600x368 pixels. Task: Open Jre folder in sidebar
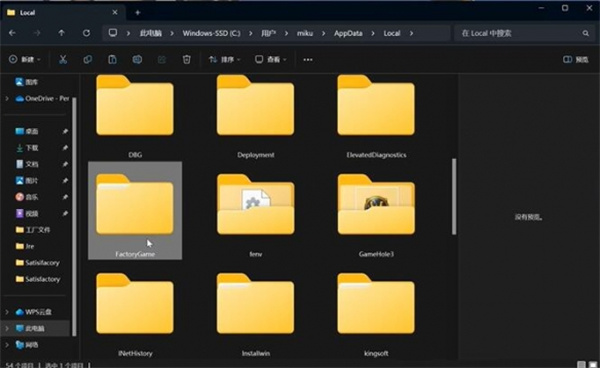pos(25,246)
